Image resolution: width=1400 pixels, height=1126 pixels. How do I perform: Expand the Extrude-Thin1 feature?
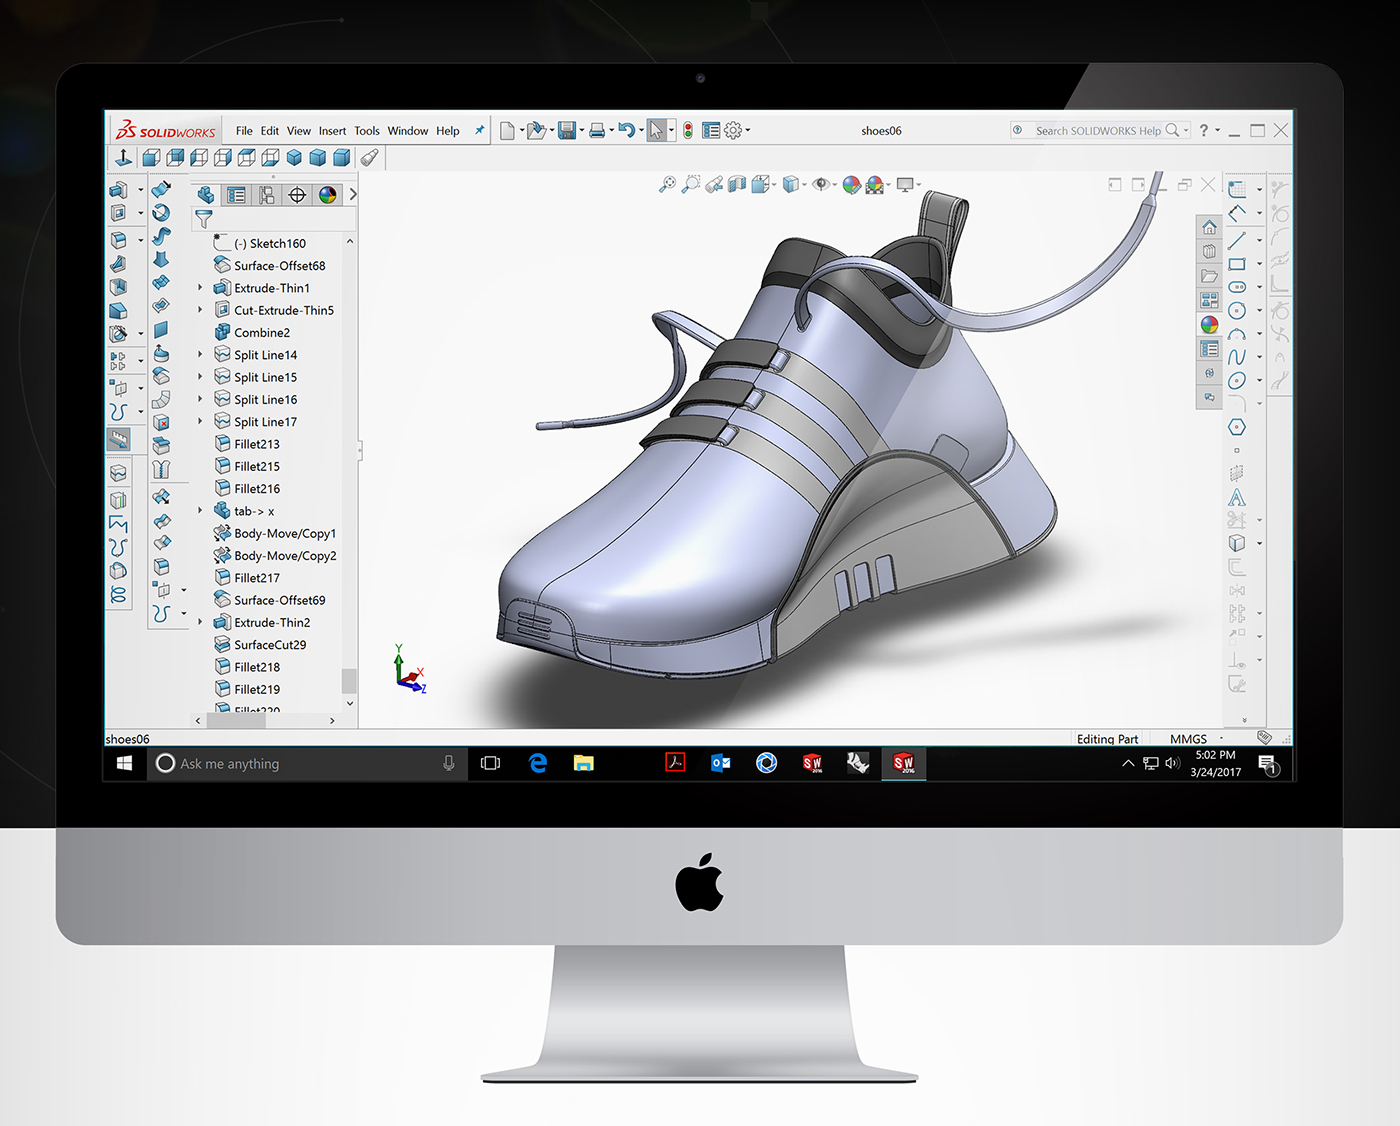(x=200, y=288)
